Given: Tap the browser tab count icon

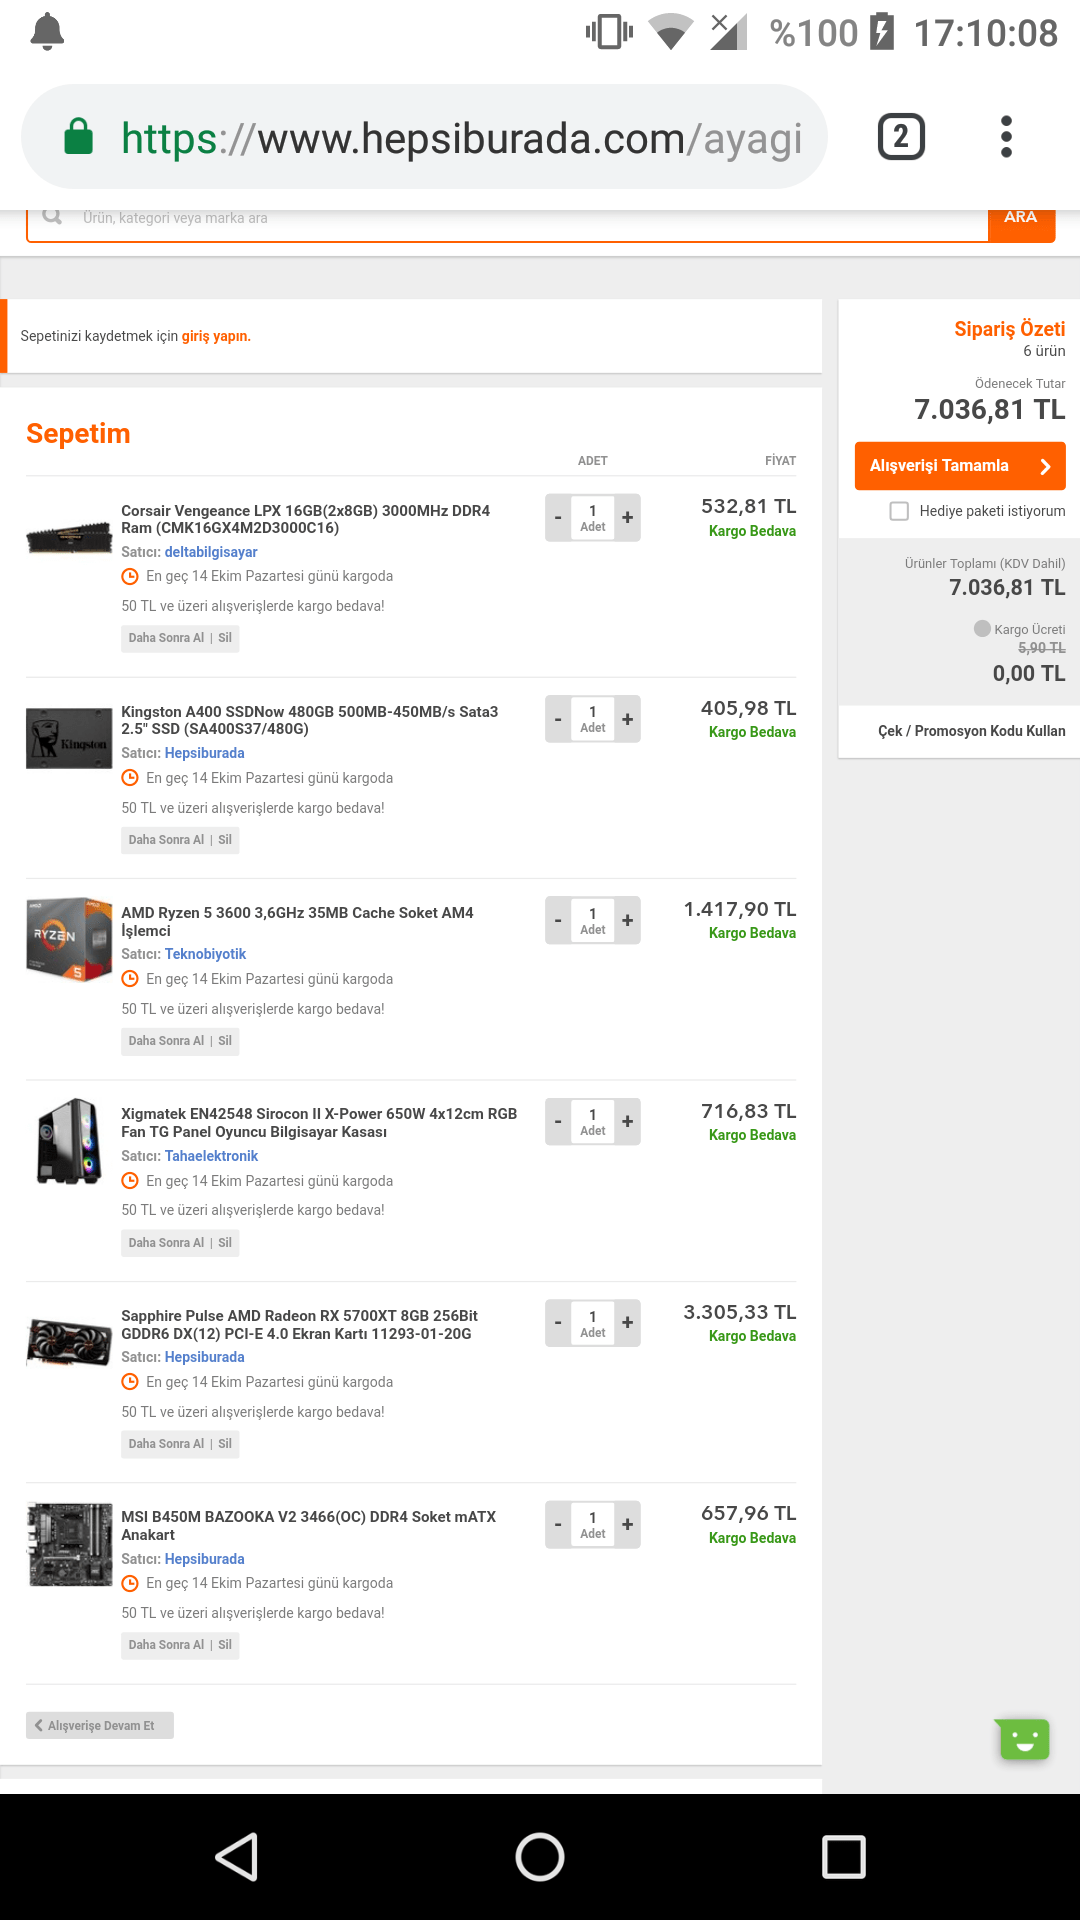Looking at the screenshot, I should [x=901, y=137].
